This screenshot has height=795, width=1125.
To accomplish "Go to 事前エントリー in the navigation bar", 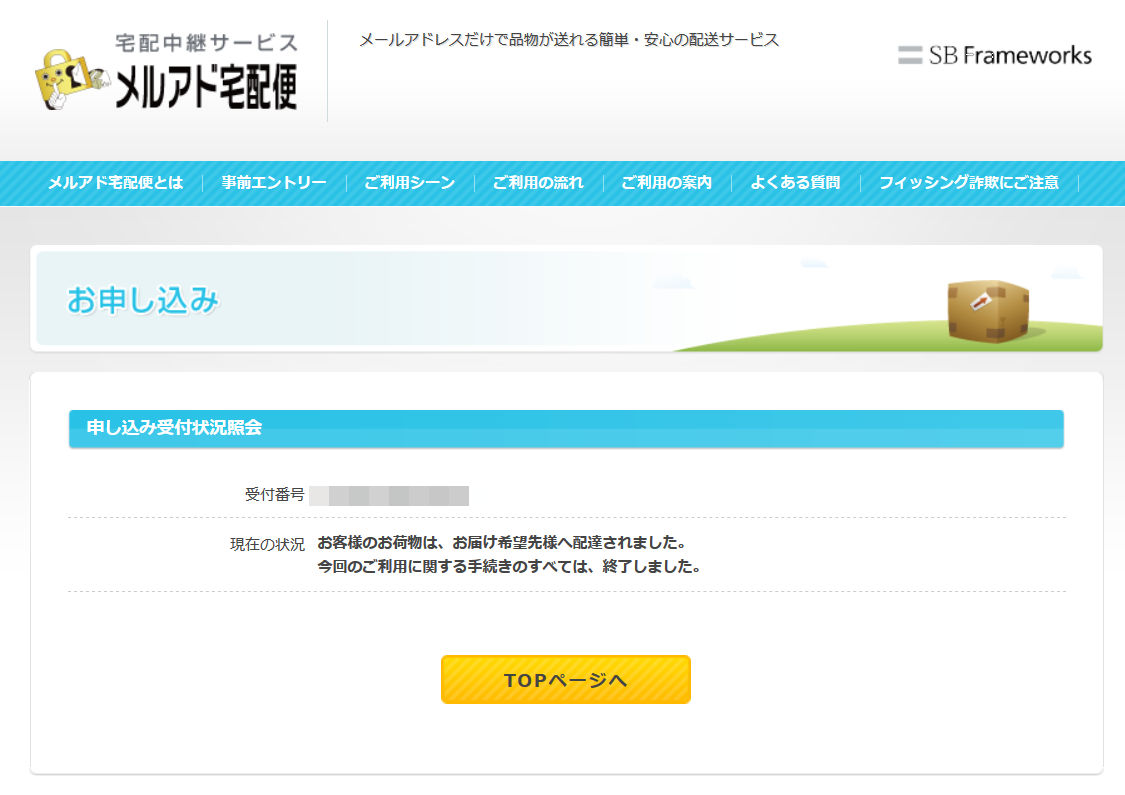I will (x=274, y=183).
